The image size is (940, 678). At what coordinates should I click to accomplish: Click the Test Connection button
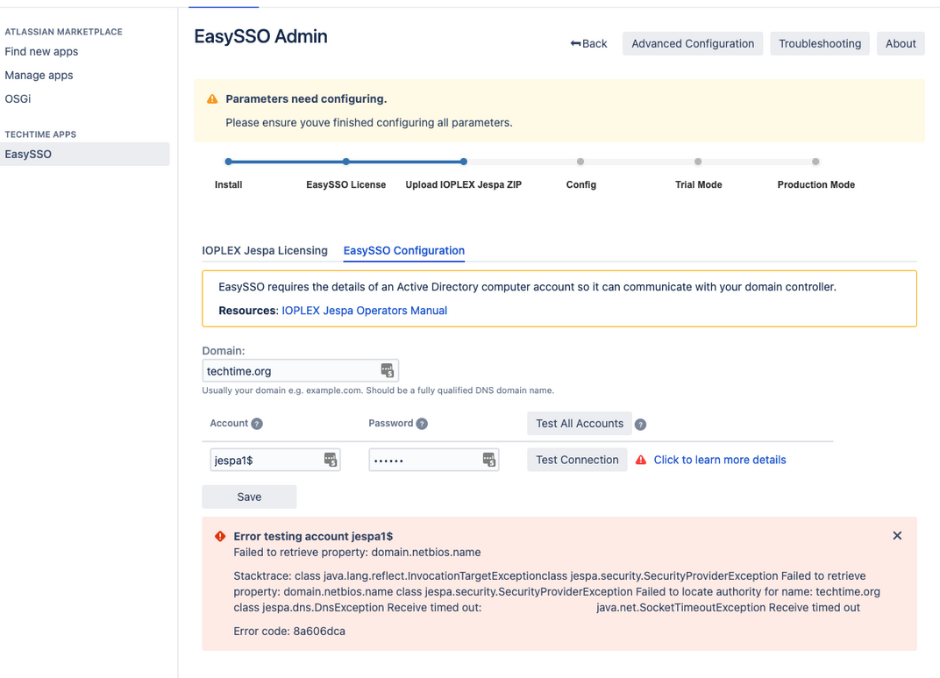tap(577, 460)
